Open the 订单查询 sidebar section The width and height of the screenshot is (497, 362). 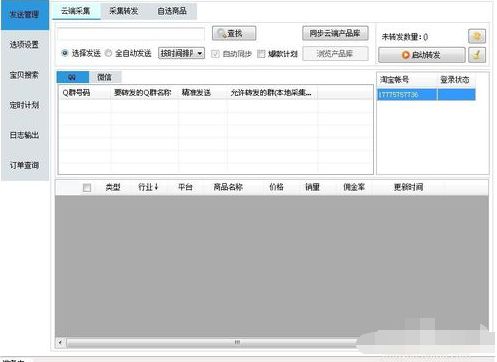pos(25,165)
